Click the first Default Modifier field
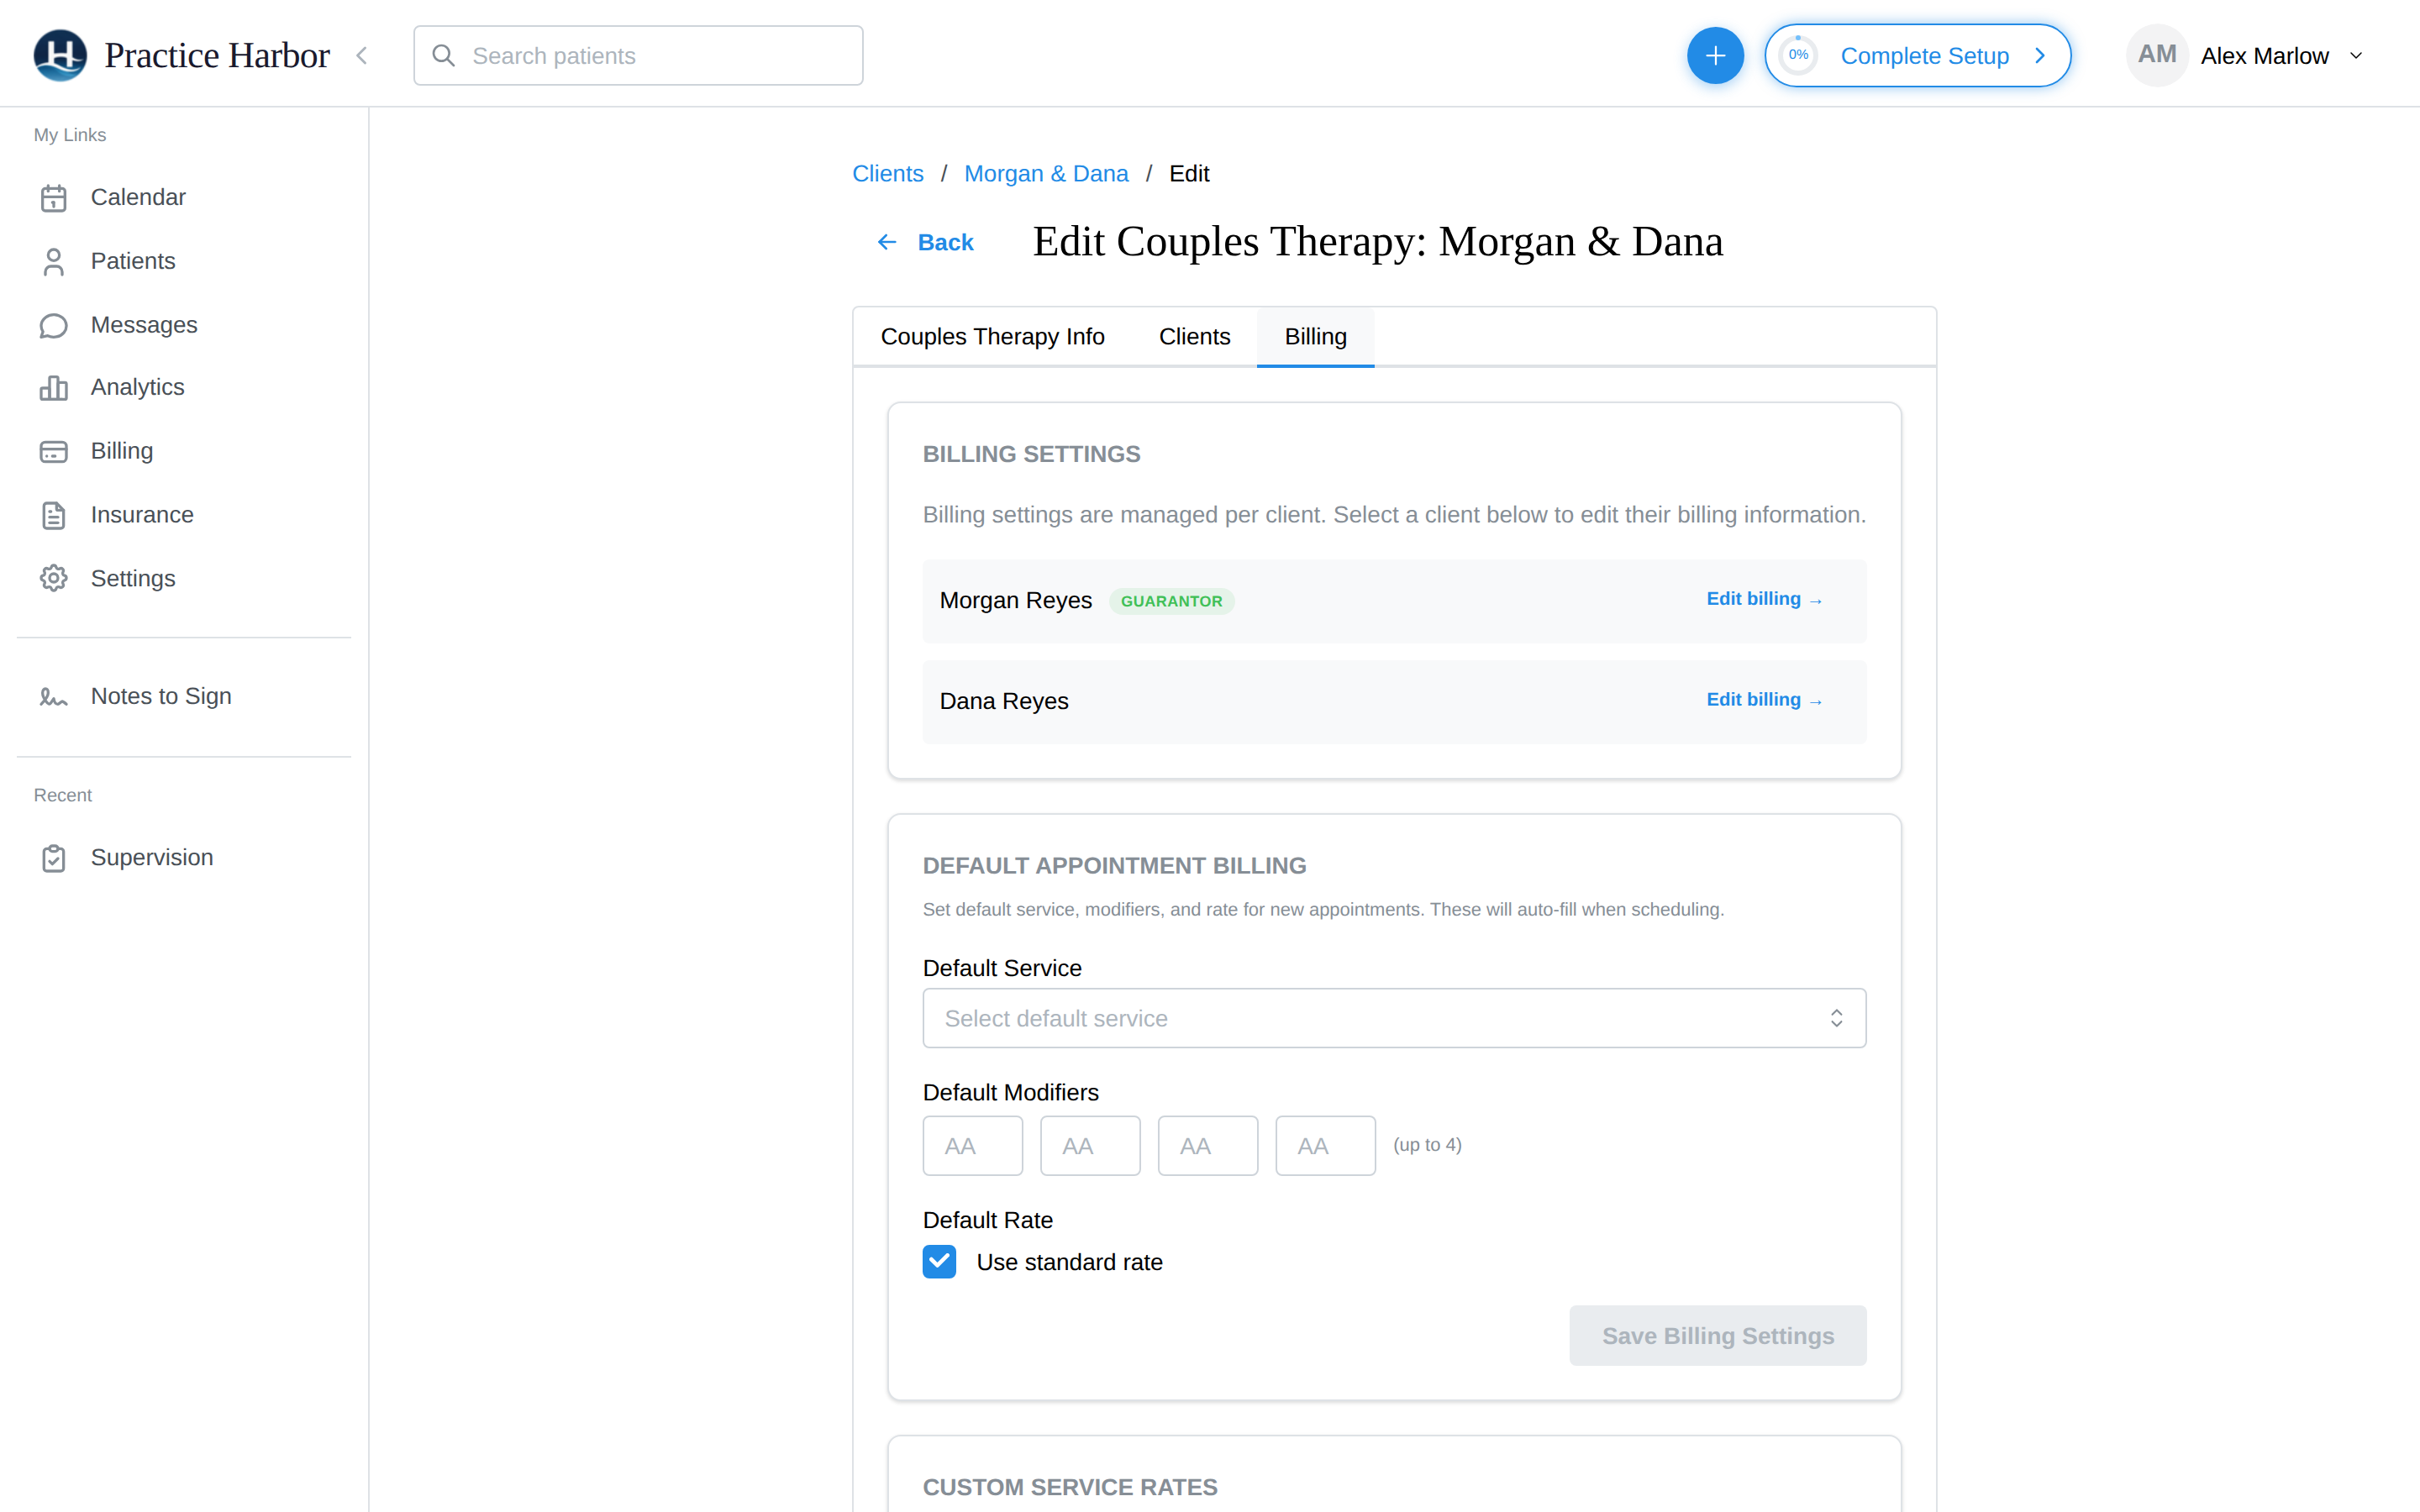 click(x=972, y=1146)
